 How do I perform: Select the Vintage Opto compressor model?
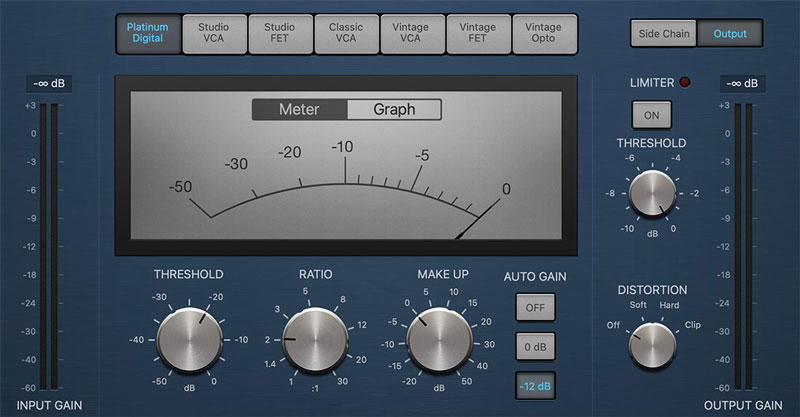coord(543,33)
